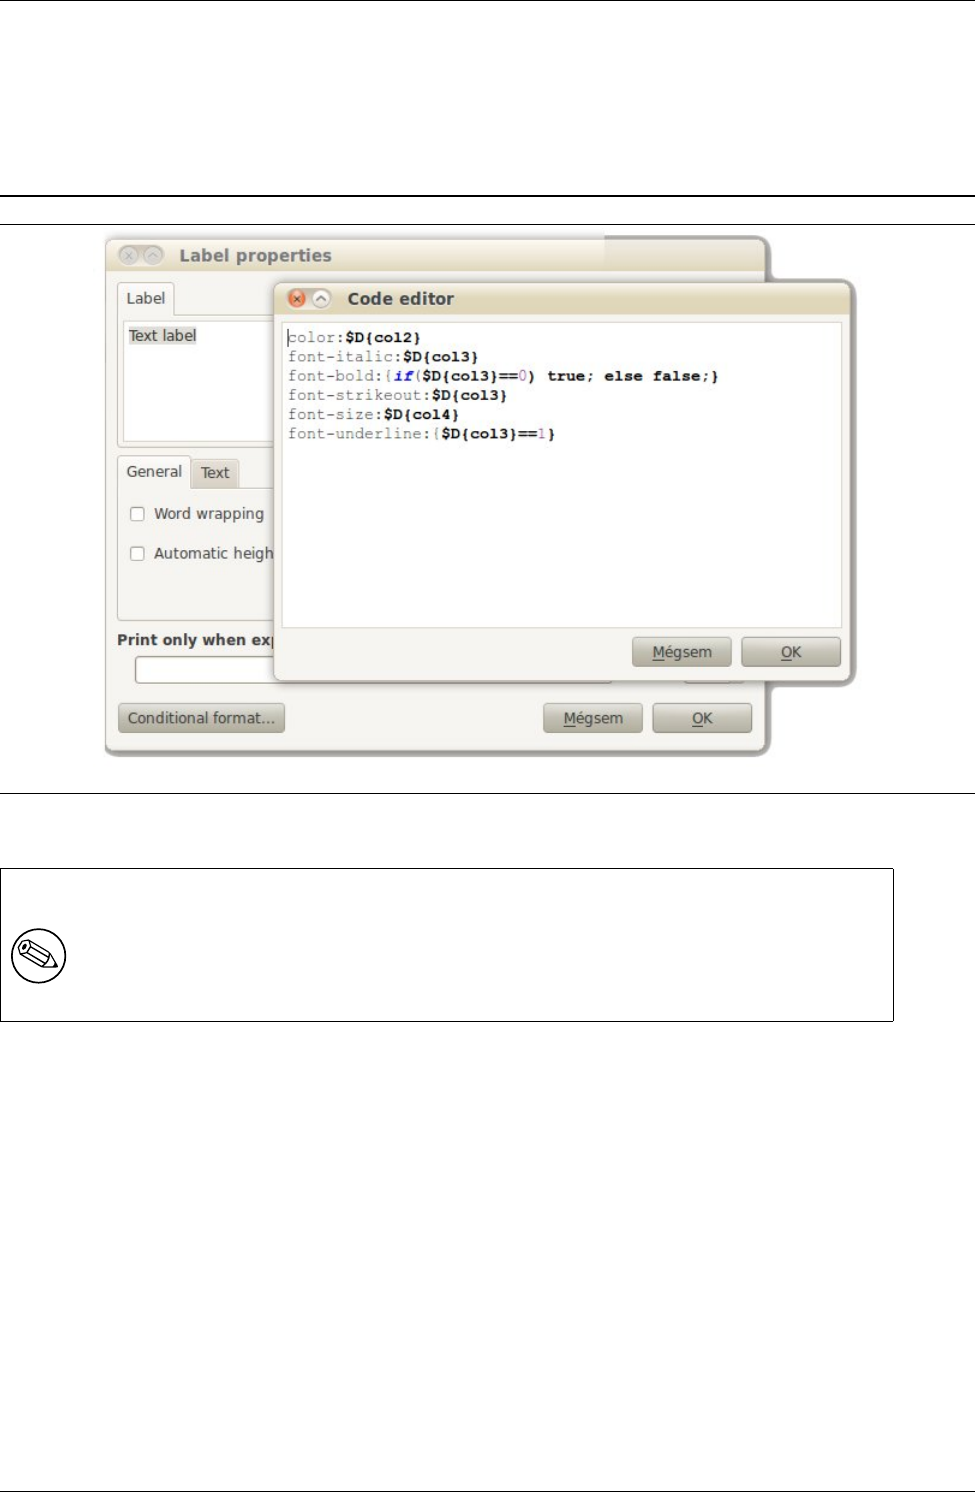Click the font-size:$D{col4} line

point(374,414)
